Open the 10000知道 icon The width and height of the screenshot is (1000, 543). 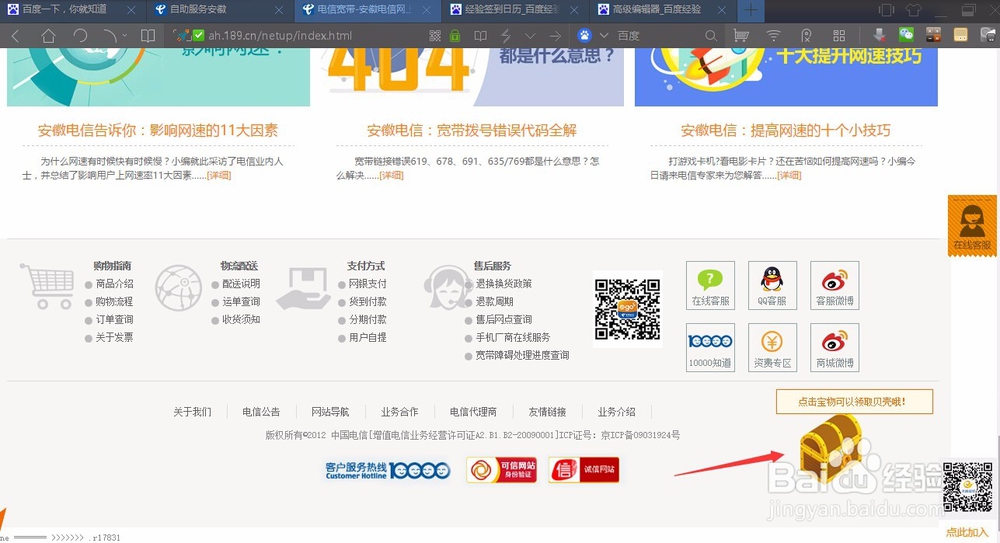tap(710, 347)
